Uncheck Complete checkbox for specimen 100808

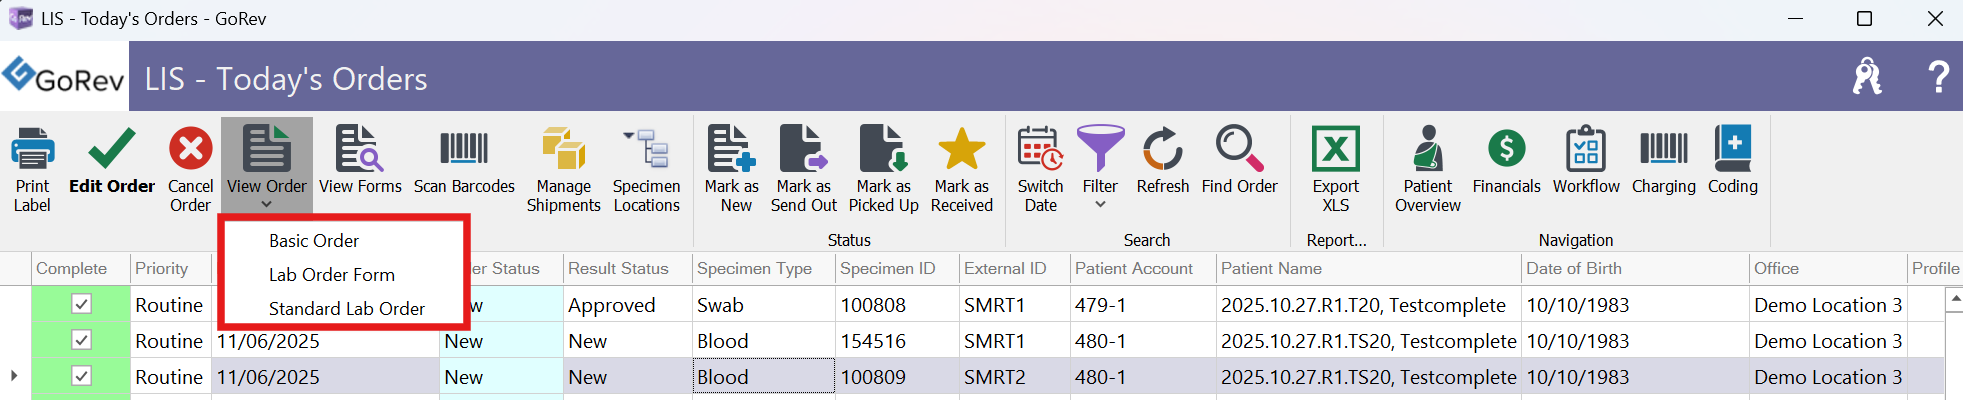[82, 304]
